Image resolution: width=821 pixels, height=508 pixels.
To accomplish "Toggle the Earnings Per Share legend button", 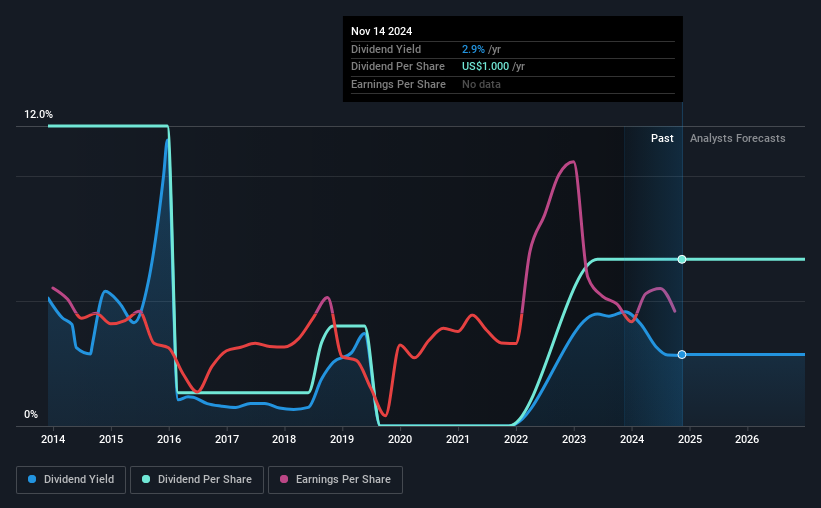I will [x=335, y=480].
